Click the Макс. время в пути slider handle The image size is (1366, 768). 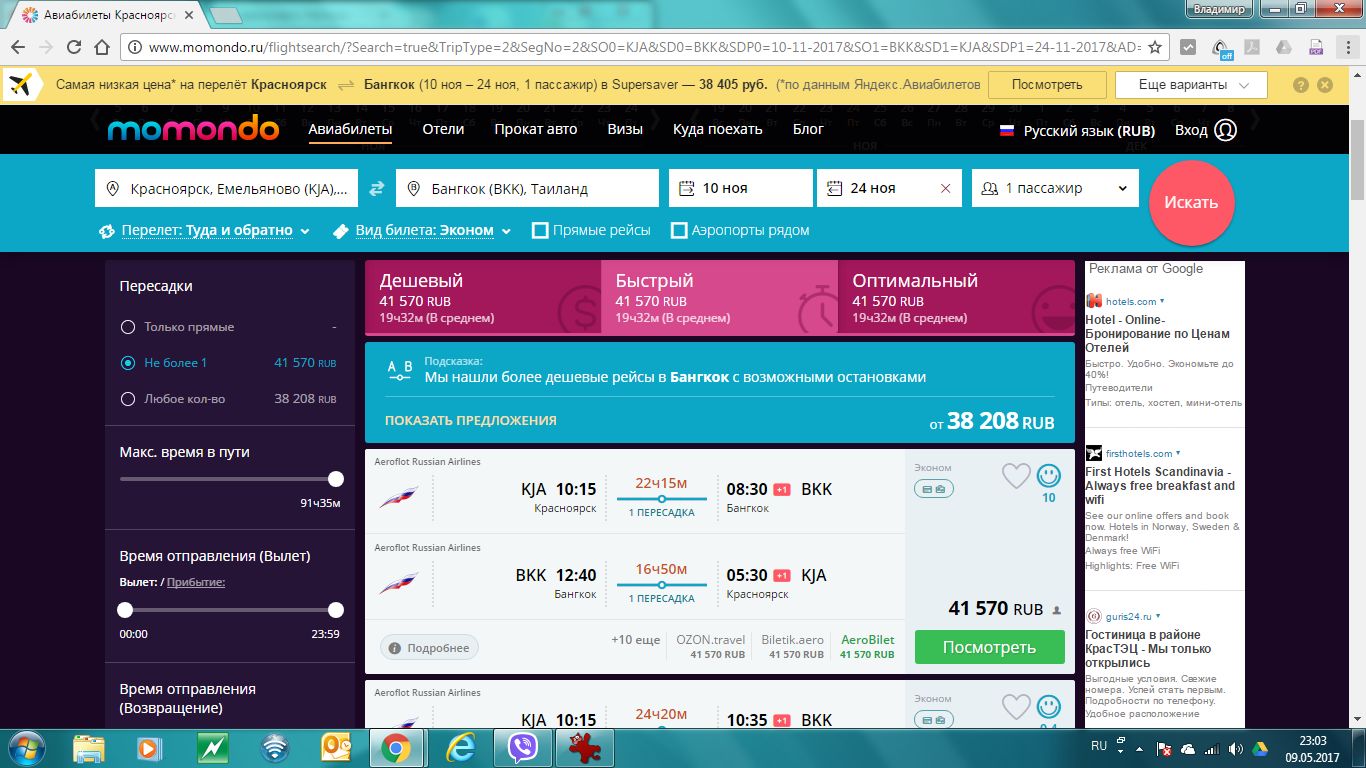click(x=336, y=479)
